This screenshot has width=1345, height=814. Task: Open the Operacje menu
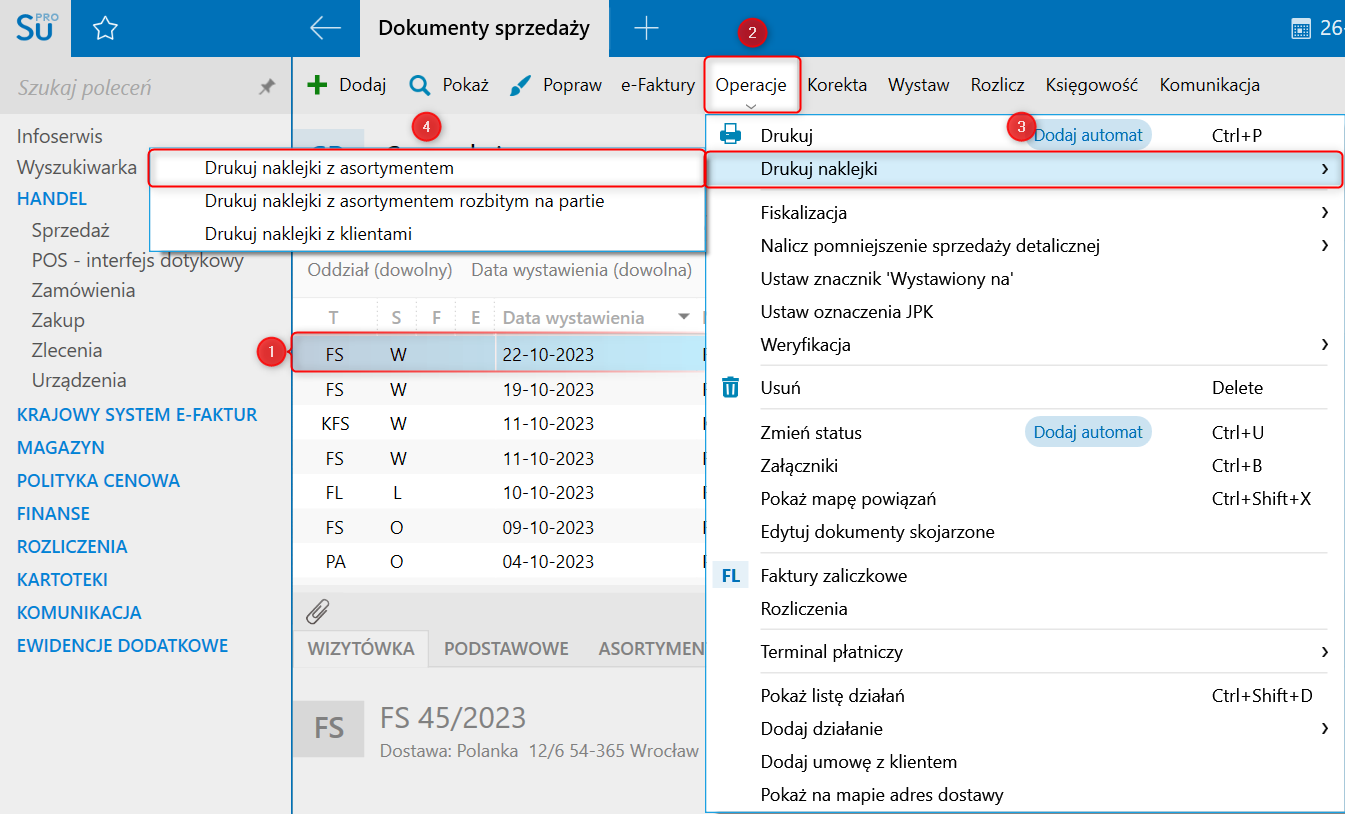751,85
